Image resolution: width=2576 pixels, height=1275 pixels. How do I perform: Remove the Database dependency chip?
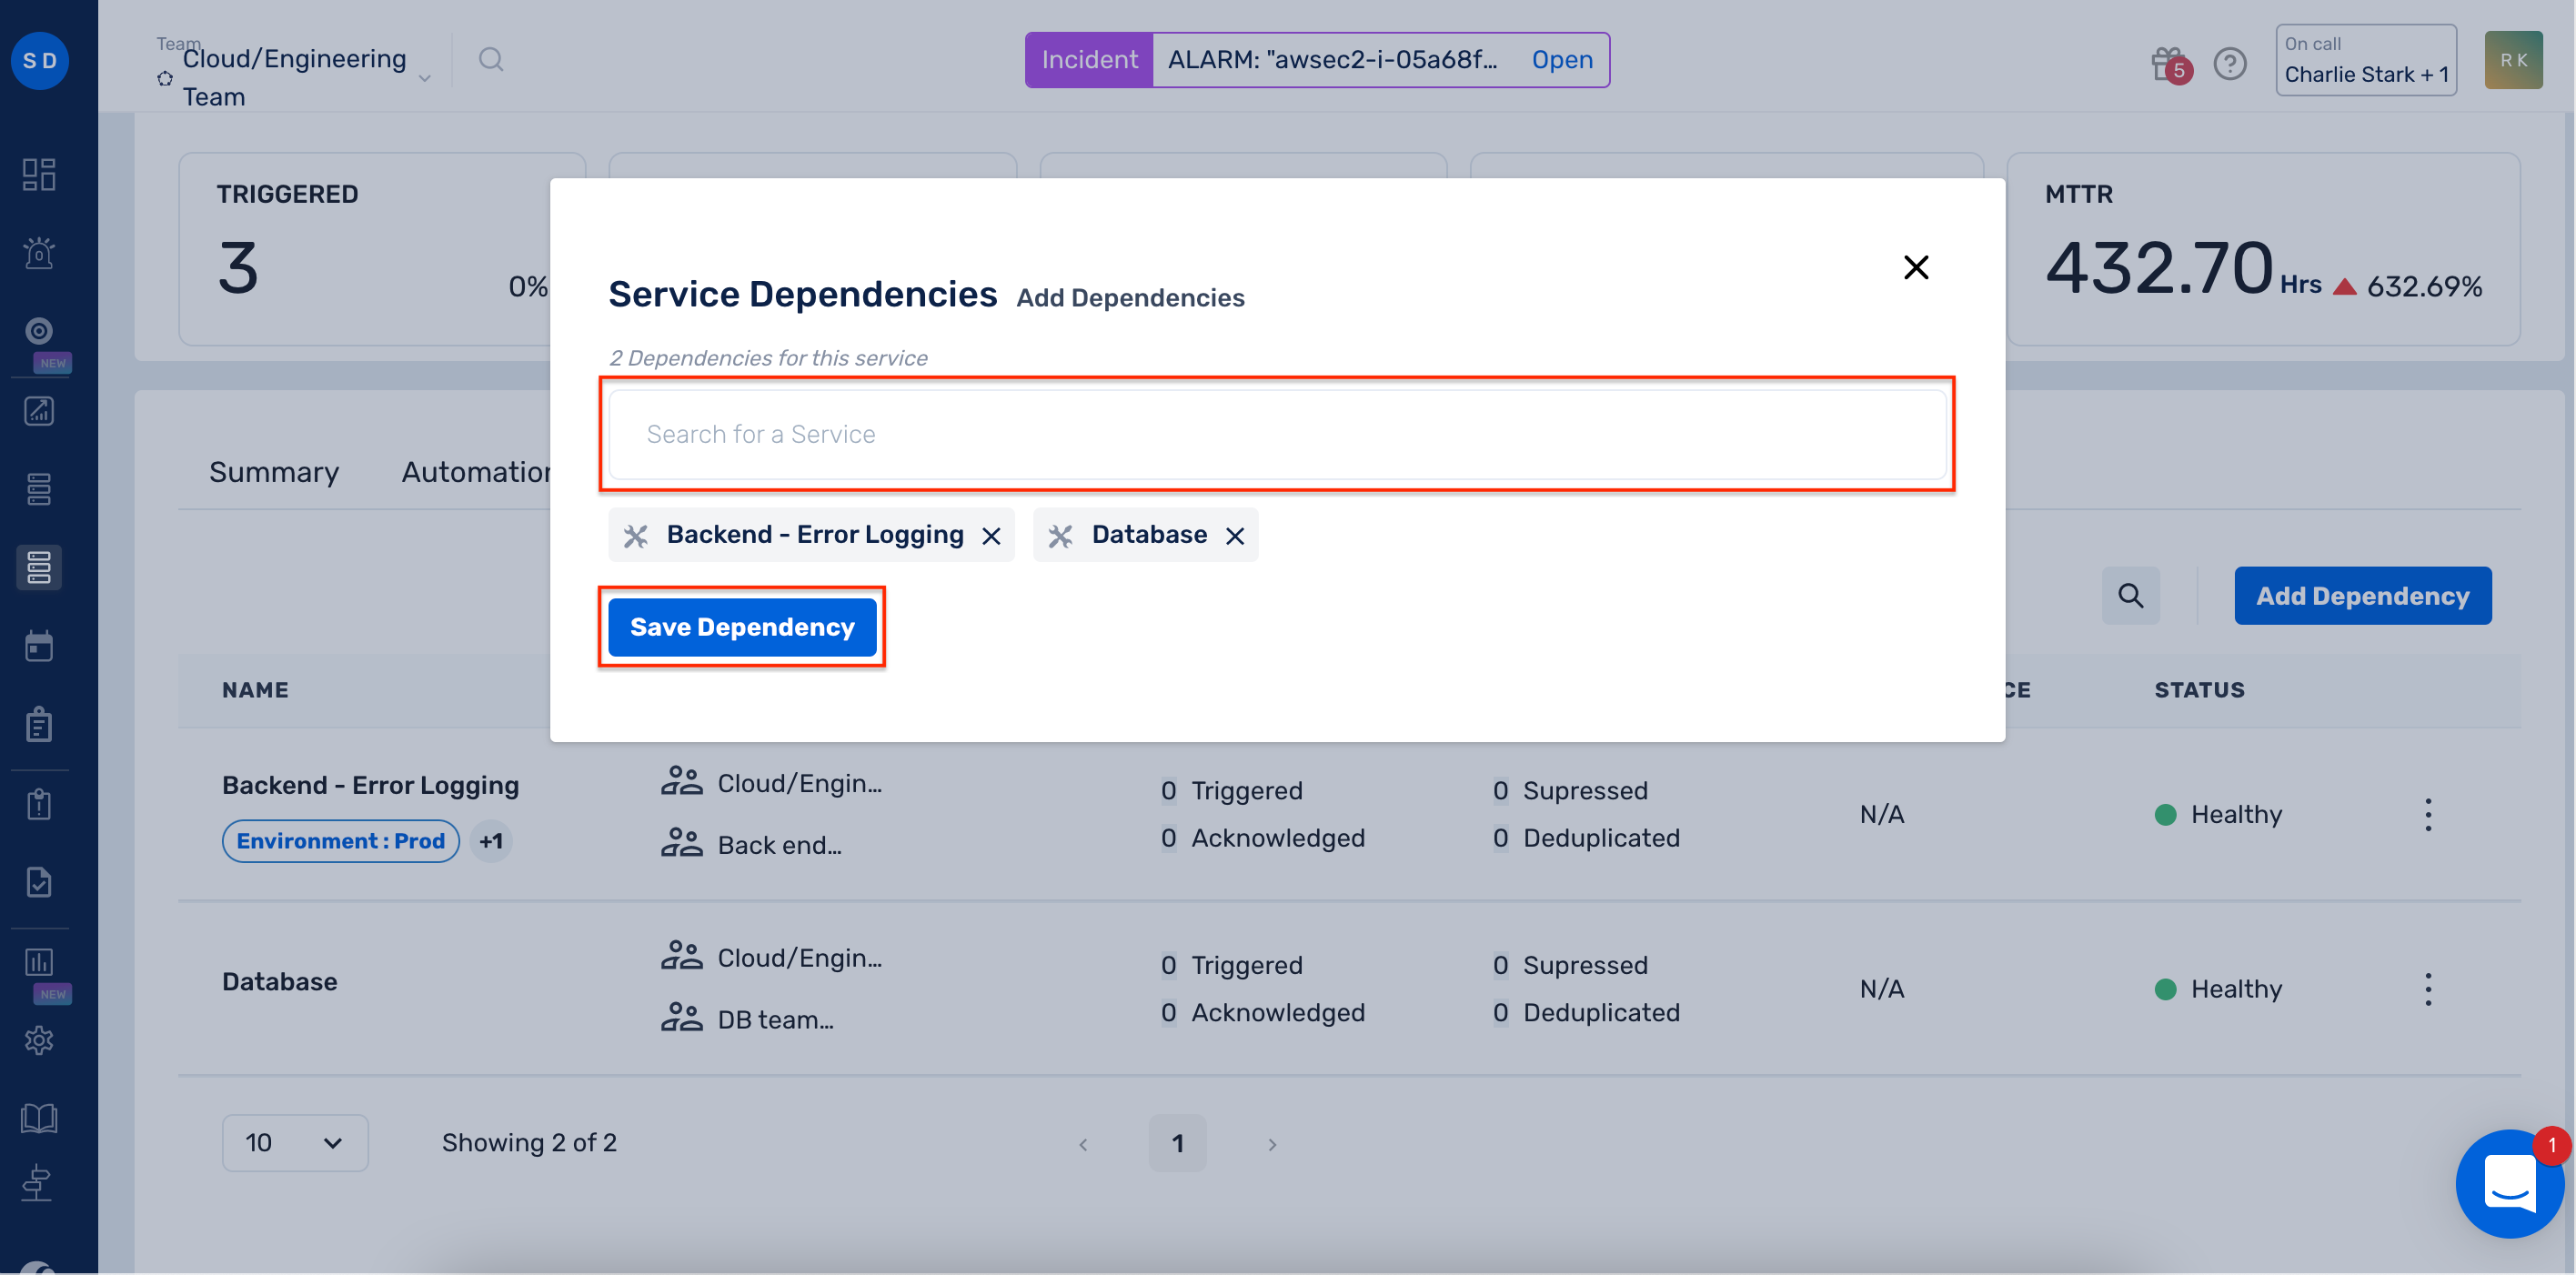pyautogui.click(x=1235, y=536)
